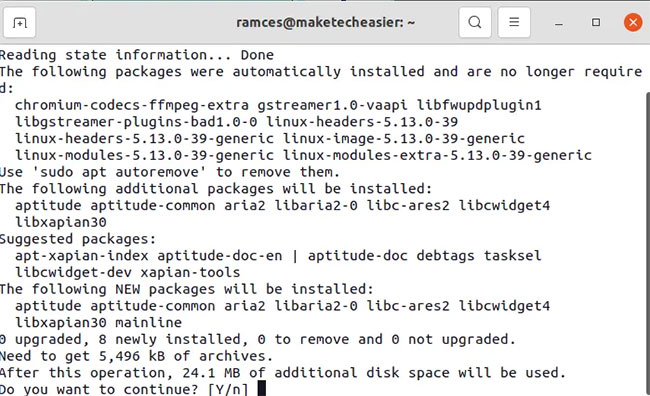650x396 pixels.
Task: Click the chromium-codecs-ffmpeg-extra package name
Action: (x=132, y=105)
